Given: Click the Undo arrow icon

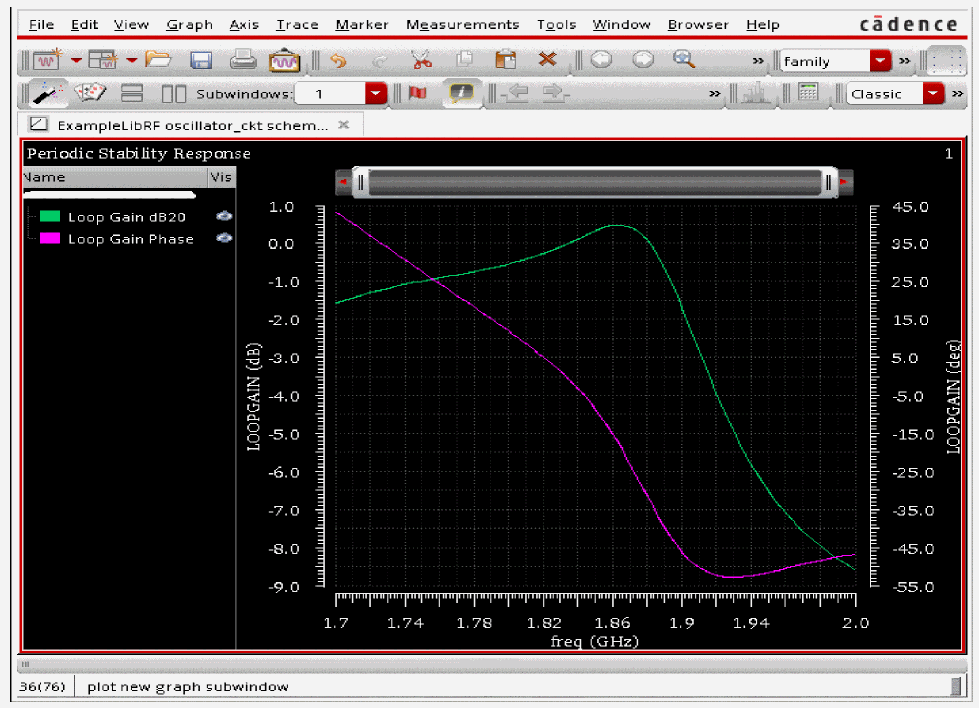Looking at the screenshot, I should click(338, 61).
